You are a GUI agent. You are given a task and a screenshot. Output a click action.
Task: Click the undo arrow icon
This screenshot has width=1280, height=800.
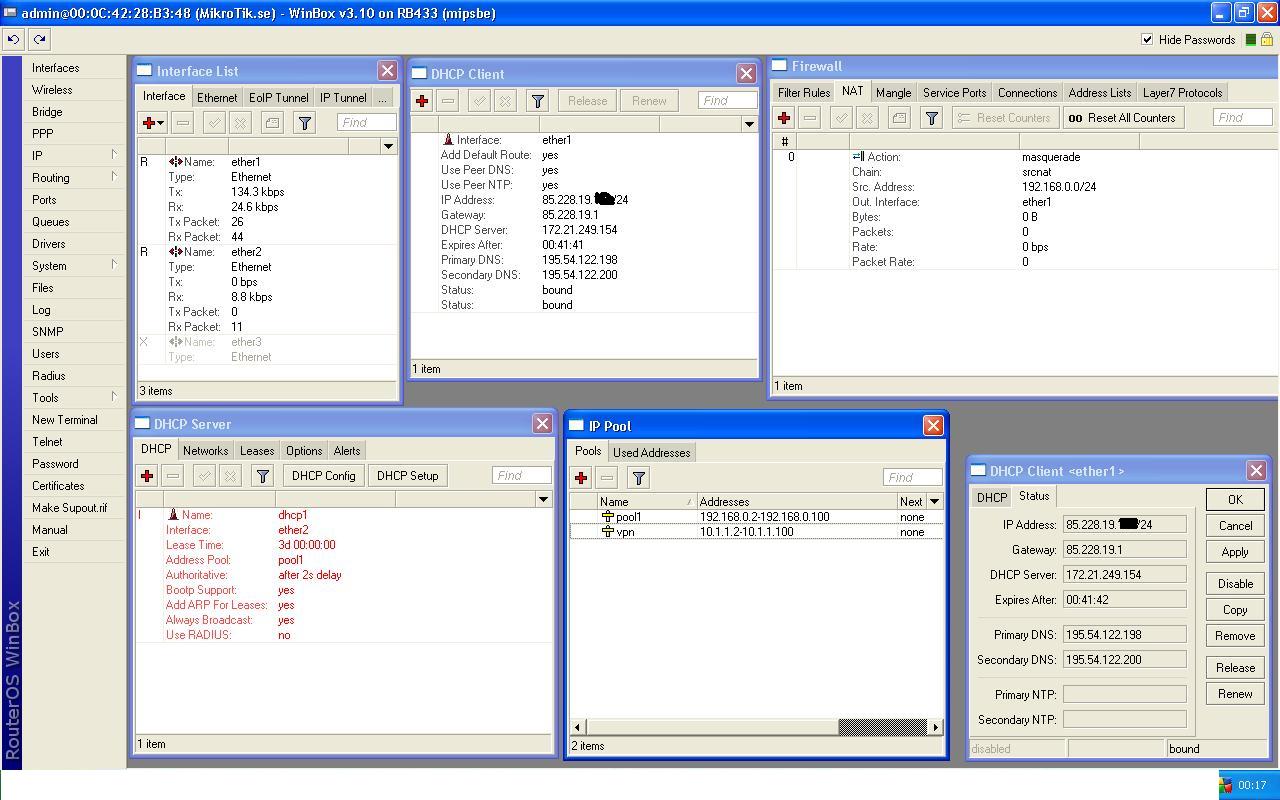[x=13, y=39]
